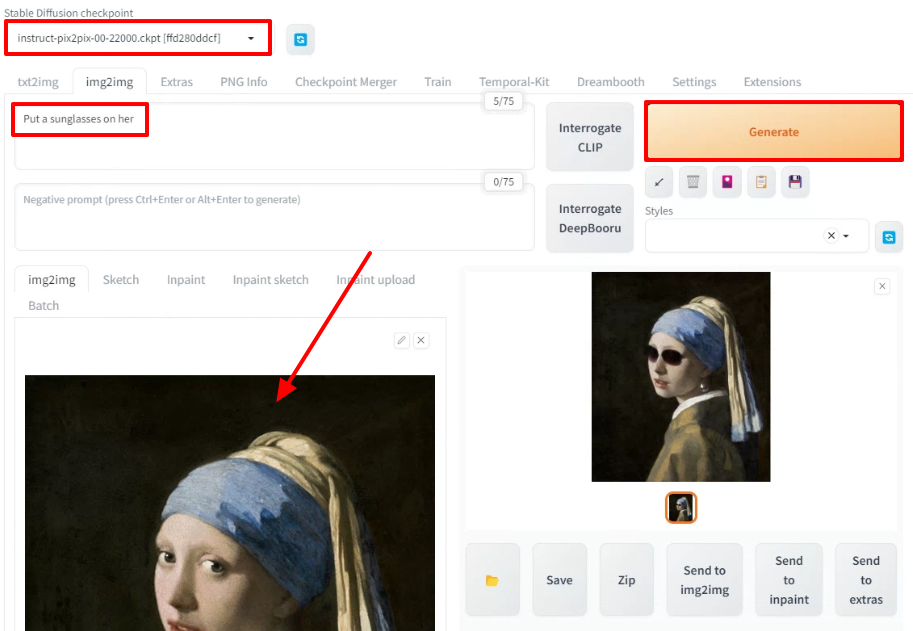This screenshot has width=913, height=631.
Task: Click the Send to img2img button
Action: tap(705, 580)
